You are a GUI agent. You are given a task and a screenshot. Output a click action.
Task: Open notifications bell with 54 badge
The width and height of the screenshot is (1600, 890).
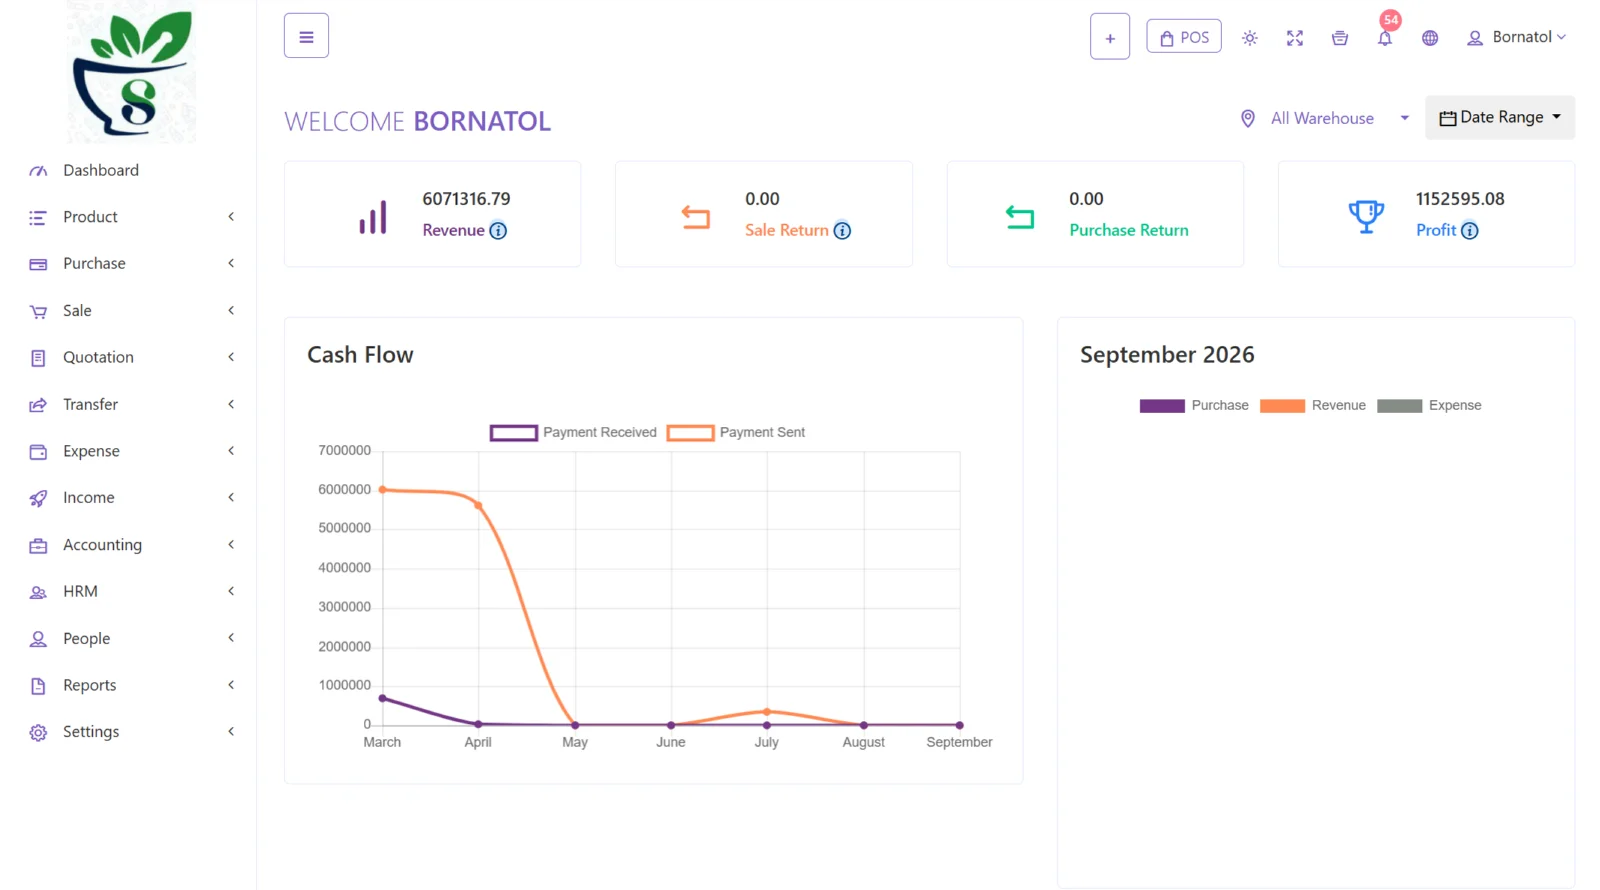click(x=1385, y=38)
